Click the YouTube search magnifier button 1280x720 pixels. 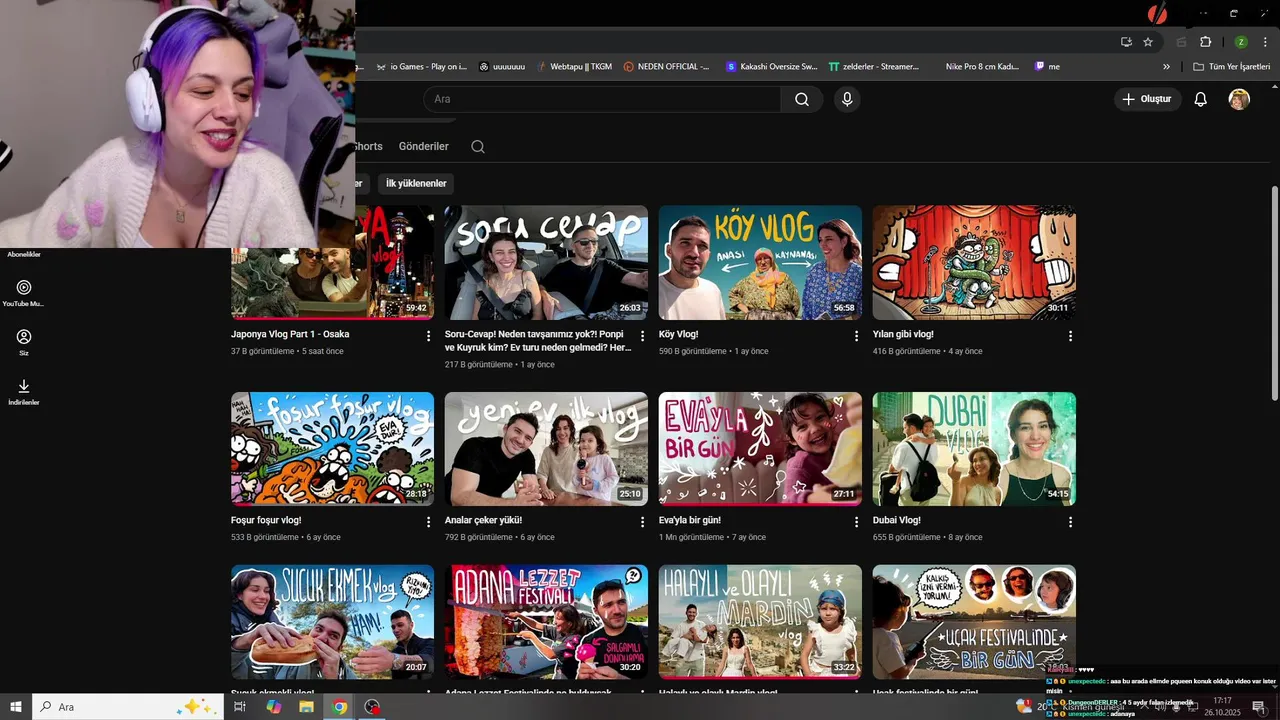pyautogui.click(x=802, y=99)
